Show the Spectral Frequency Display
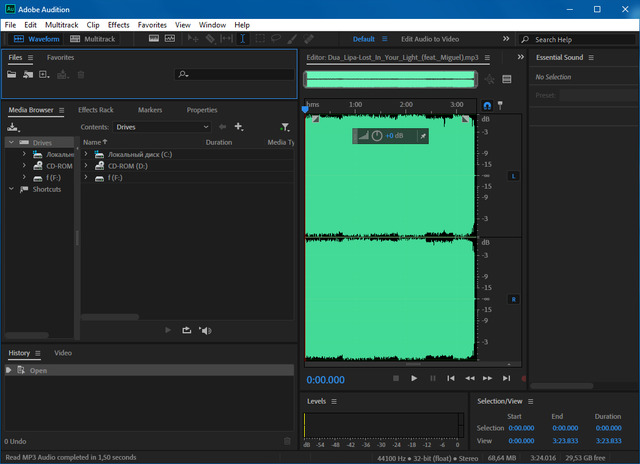 pyautogui.click(x=154, y=39)
